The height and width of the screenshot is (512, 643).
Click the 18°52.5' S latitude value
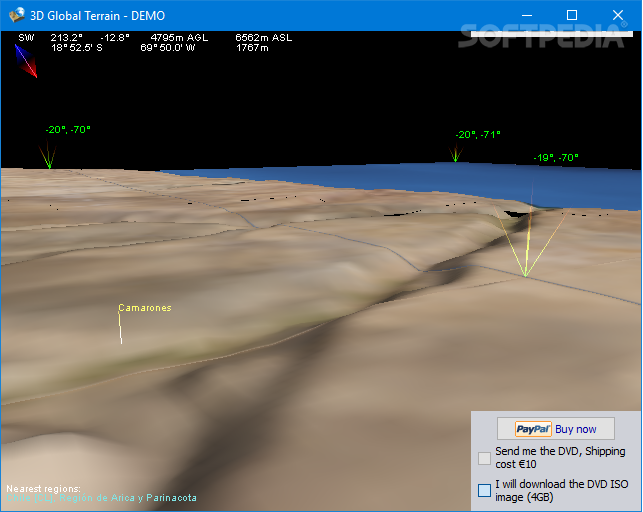[77, 48]
